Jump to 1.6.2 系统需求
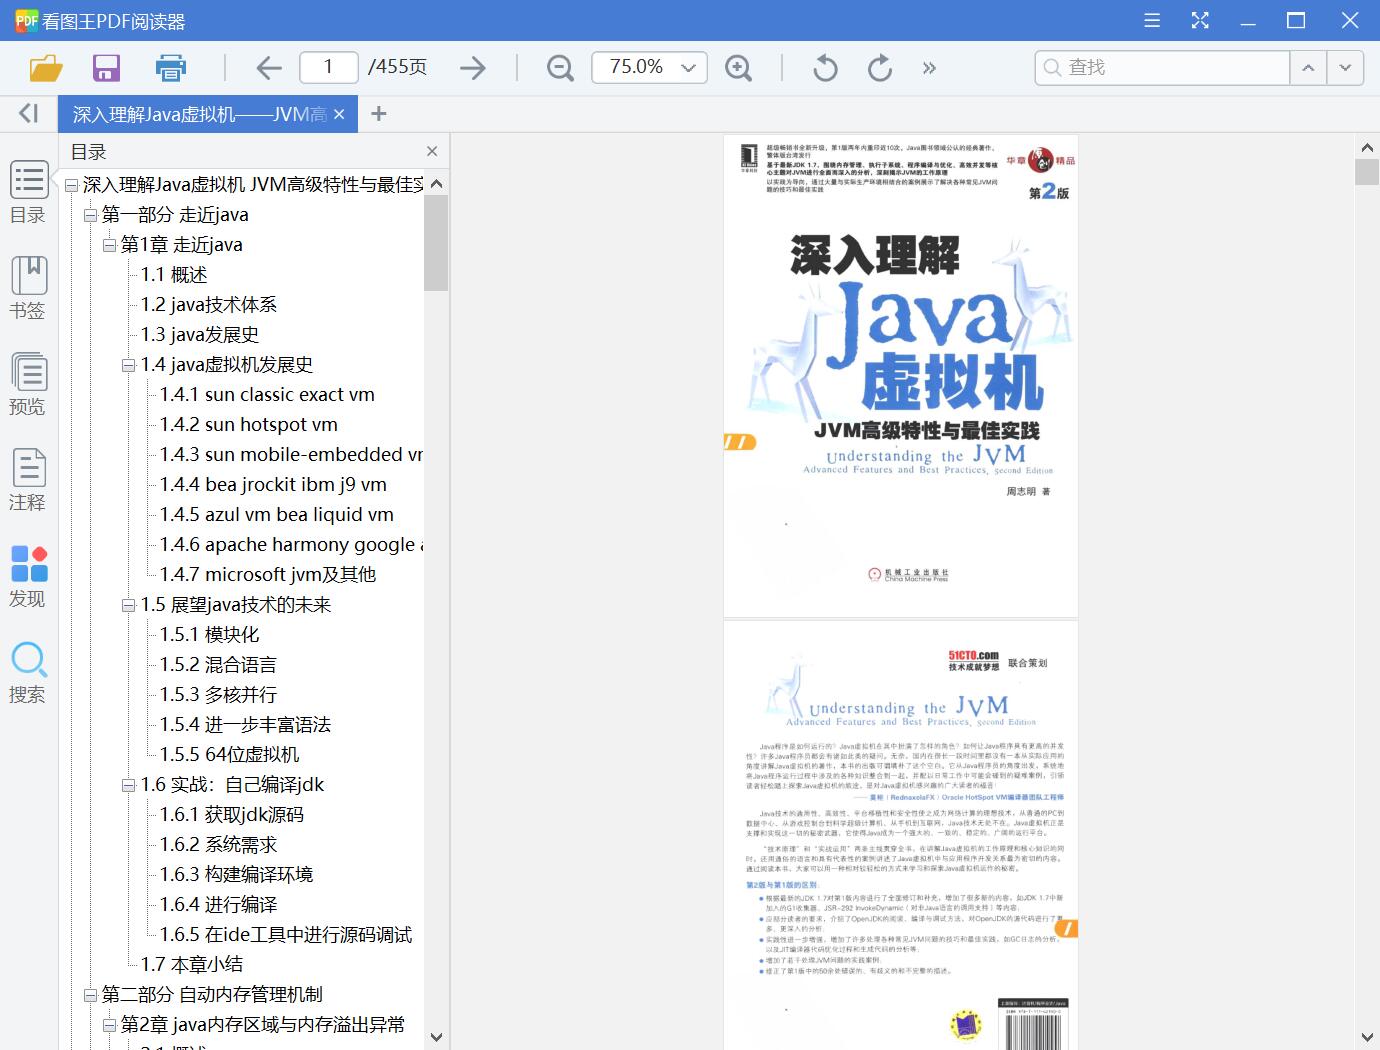 coord(218,844)
